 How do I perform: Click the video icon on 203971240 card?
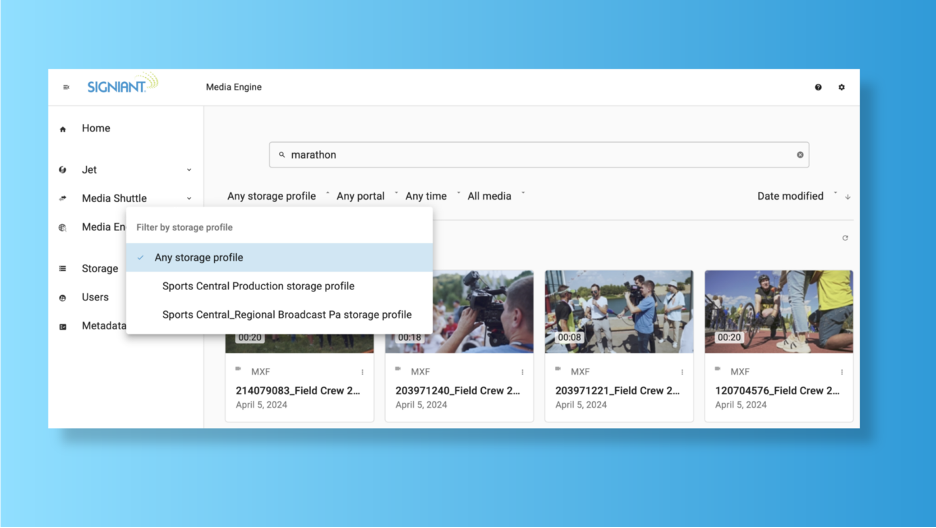coord(398,369)
